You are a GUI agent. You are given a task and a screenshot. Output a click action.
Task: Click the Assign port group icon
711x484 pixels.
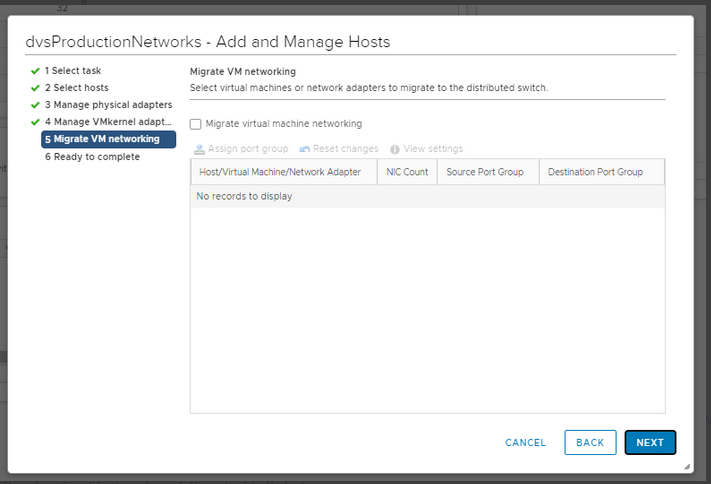[x=199, y=149]
